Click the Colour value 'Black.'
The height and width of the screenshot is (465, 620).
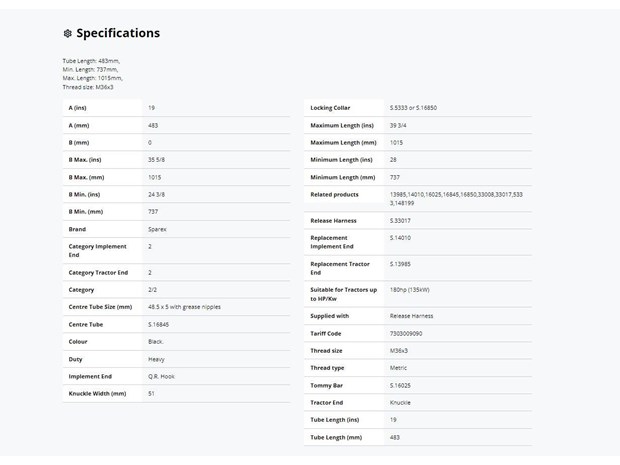click(x=156, y=342)
